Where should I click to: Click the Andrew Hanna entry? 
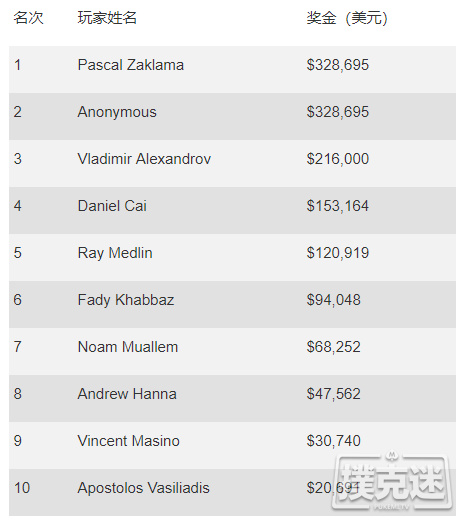[x=127, y=394]
